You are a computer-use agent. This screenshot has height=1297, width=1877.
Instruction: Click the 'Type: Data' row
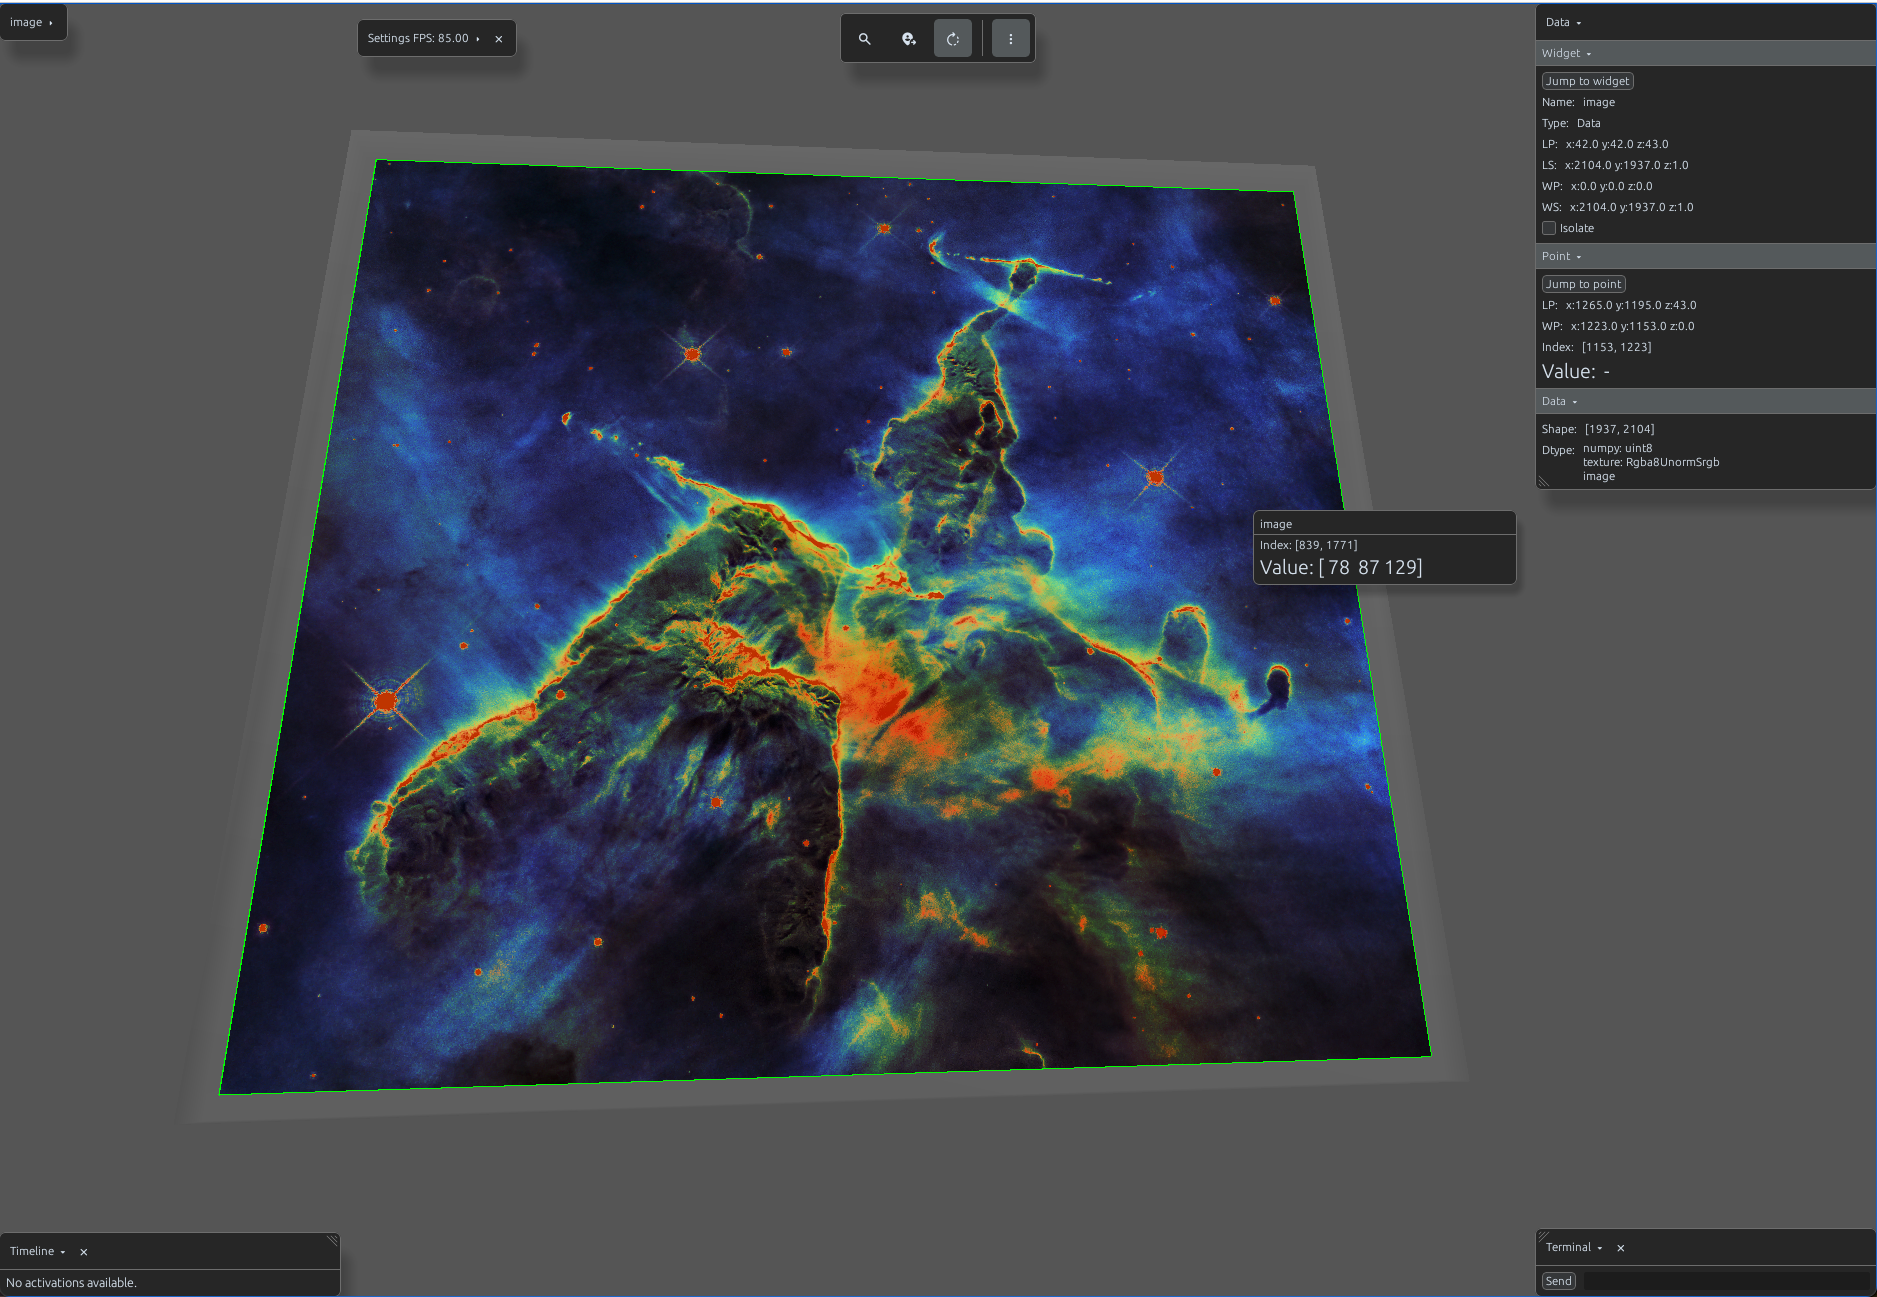coord(1571,123)
